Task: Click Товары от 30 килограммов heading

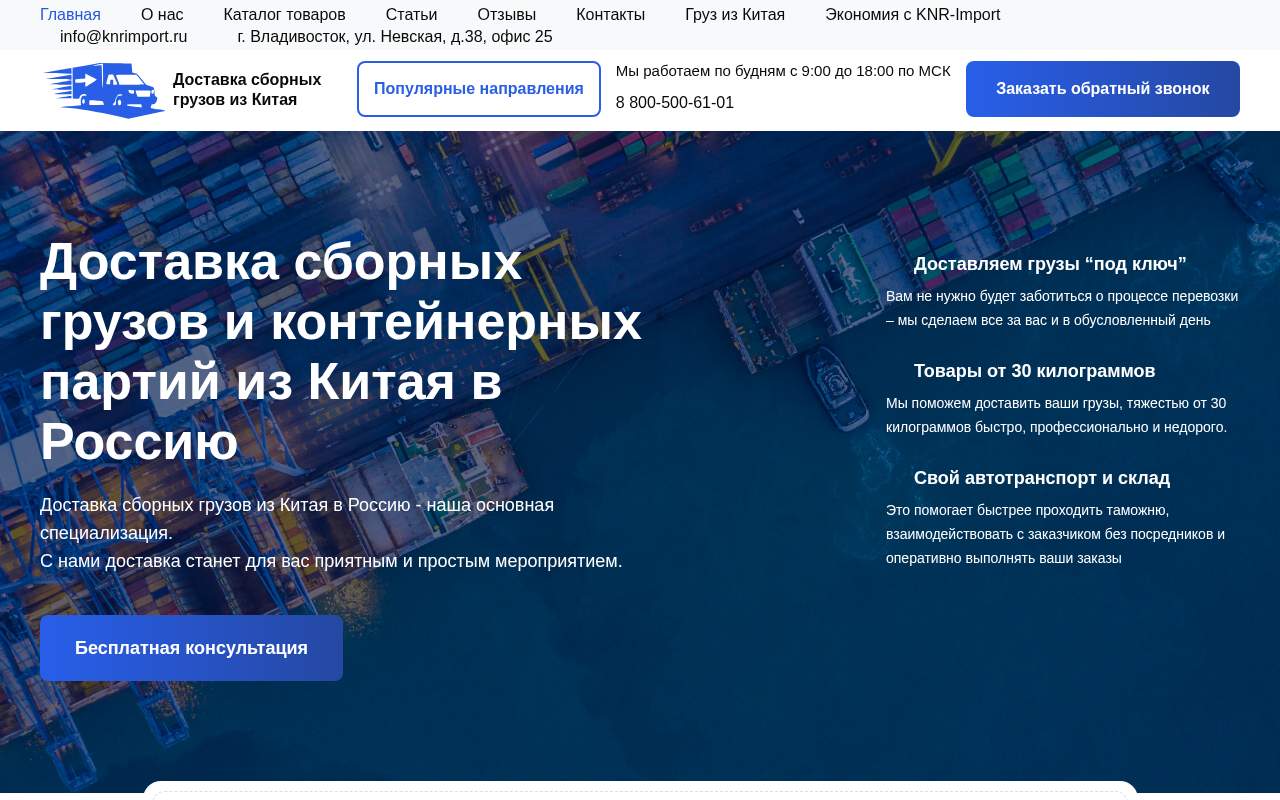Action: point(1034,371)
